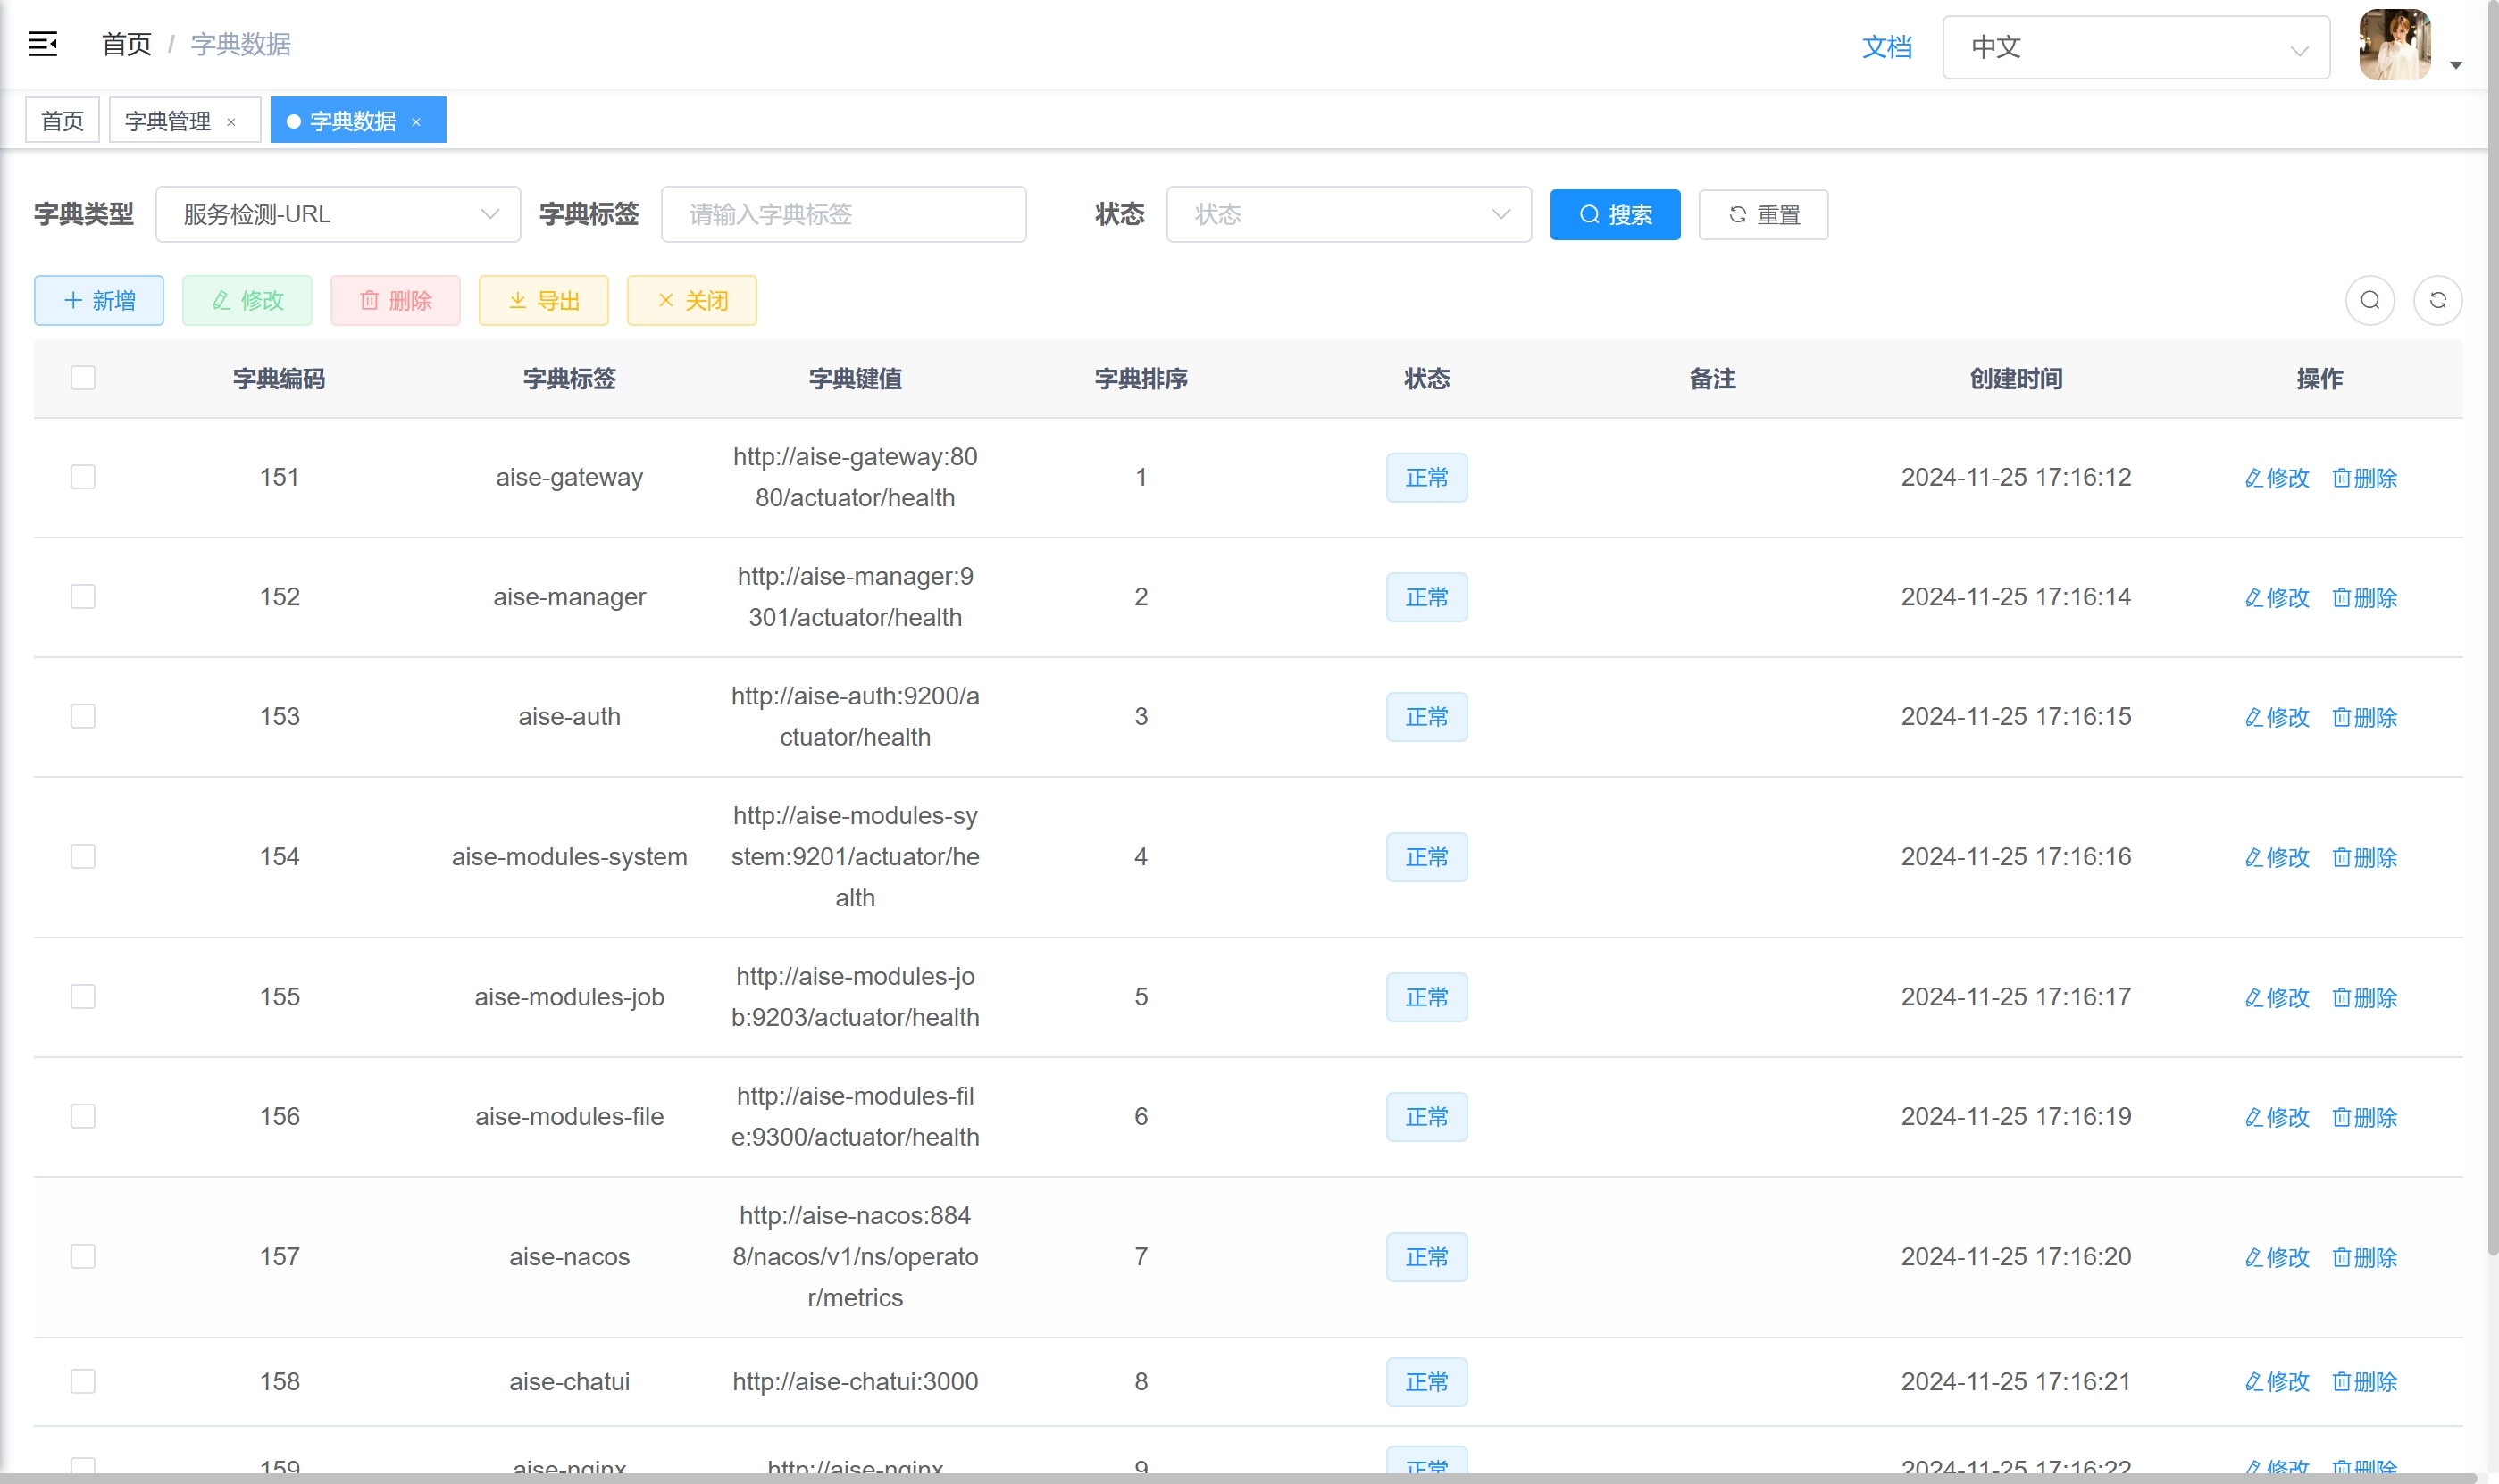This screenshot has width=2499, height=1484.
Task: Check the select-all header checkbox
Action: (x=83, y=378)
